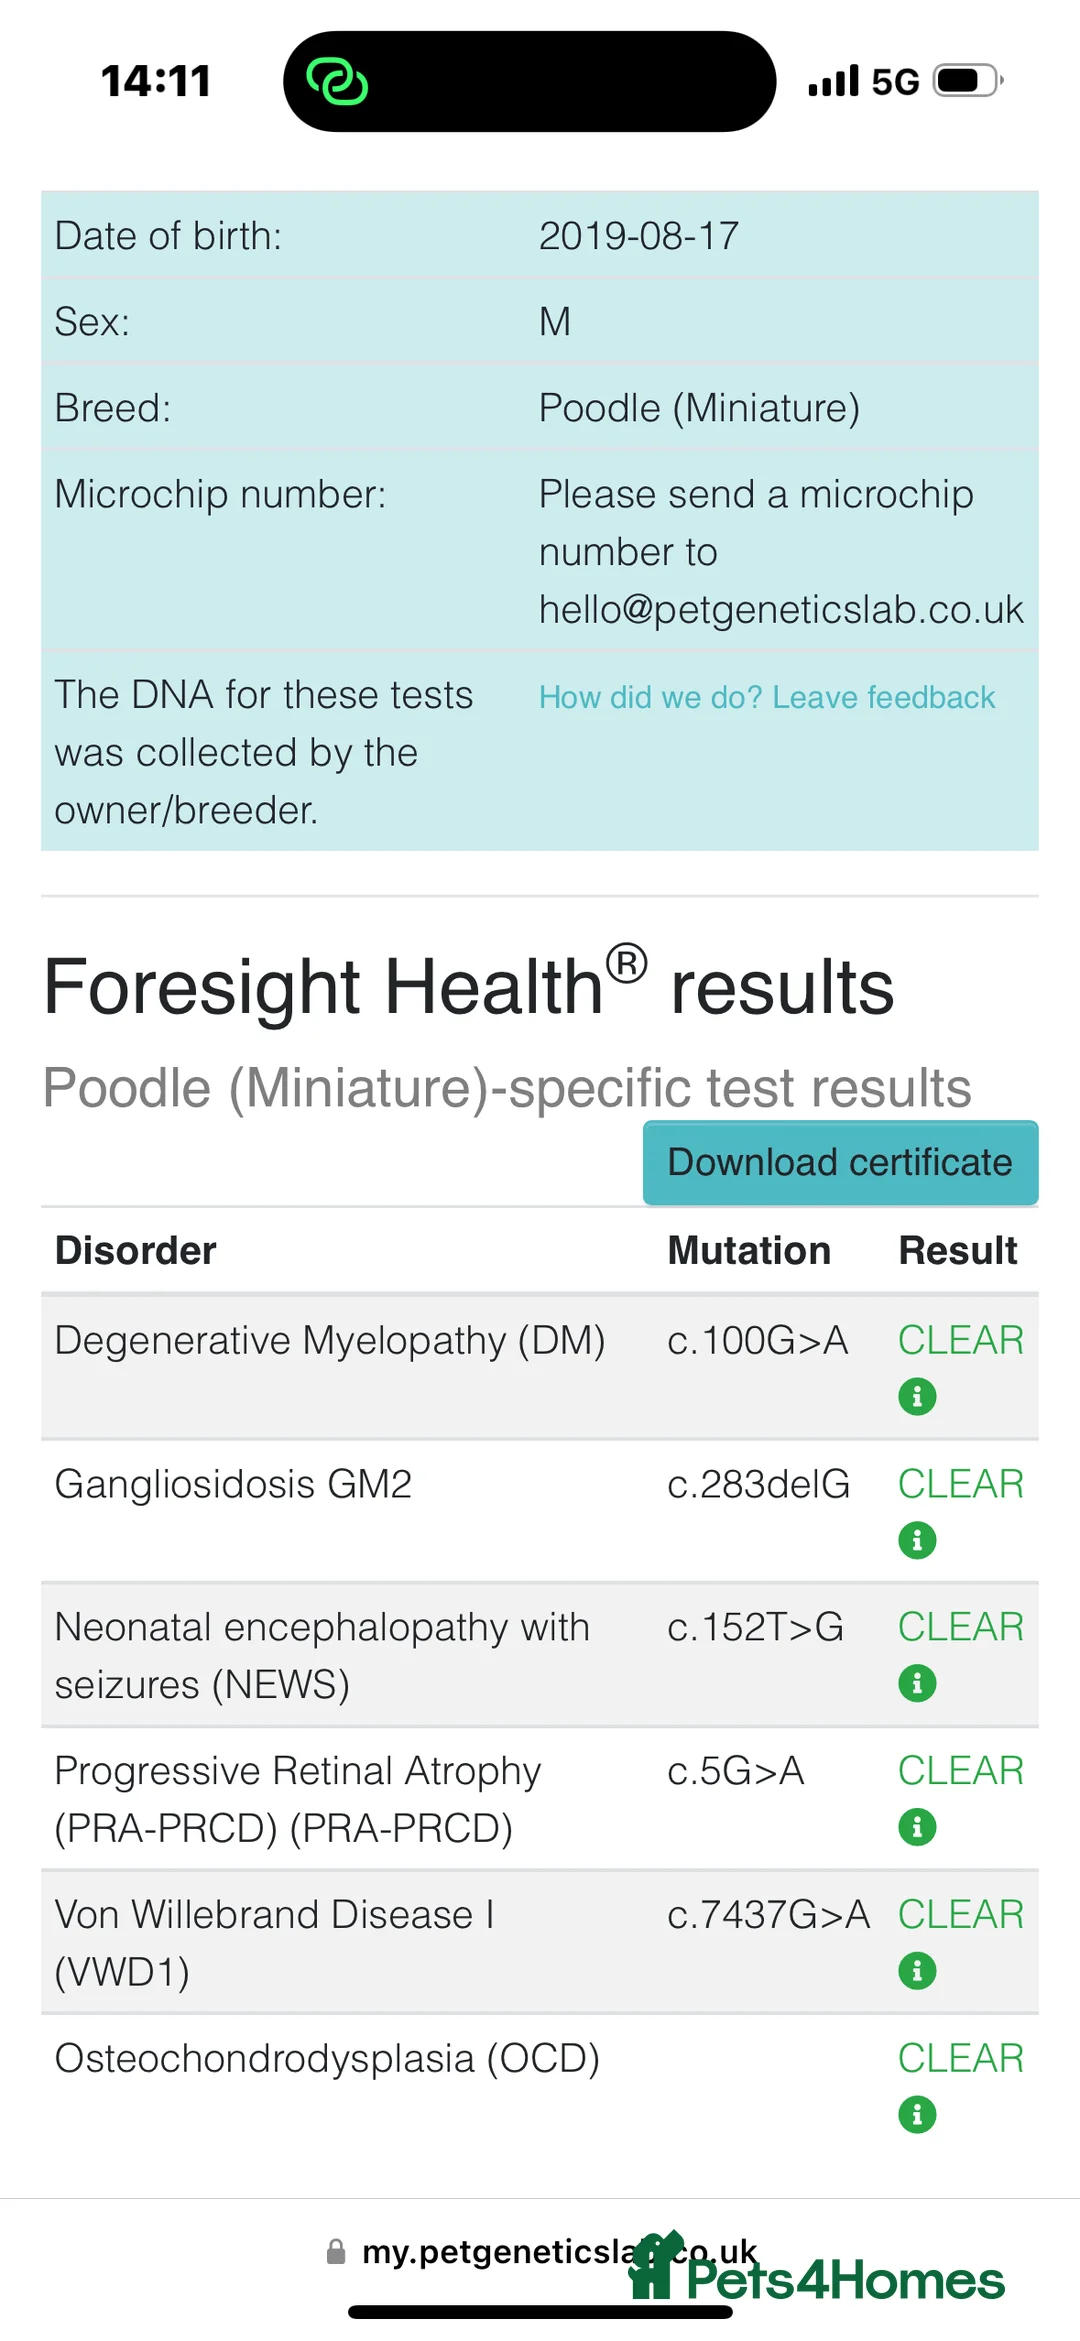Viewport: 1080px width, 2341px height.
Task: Tap the green link icon in Dynamic Island
Action: click(337, 81)
